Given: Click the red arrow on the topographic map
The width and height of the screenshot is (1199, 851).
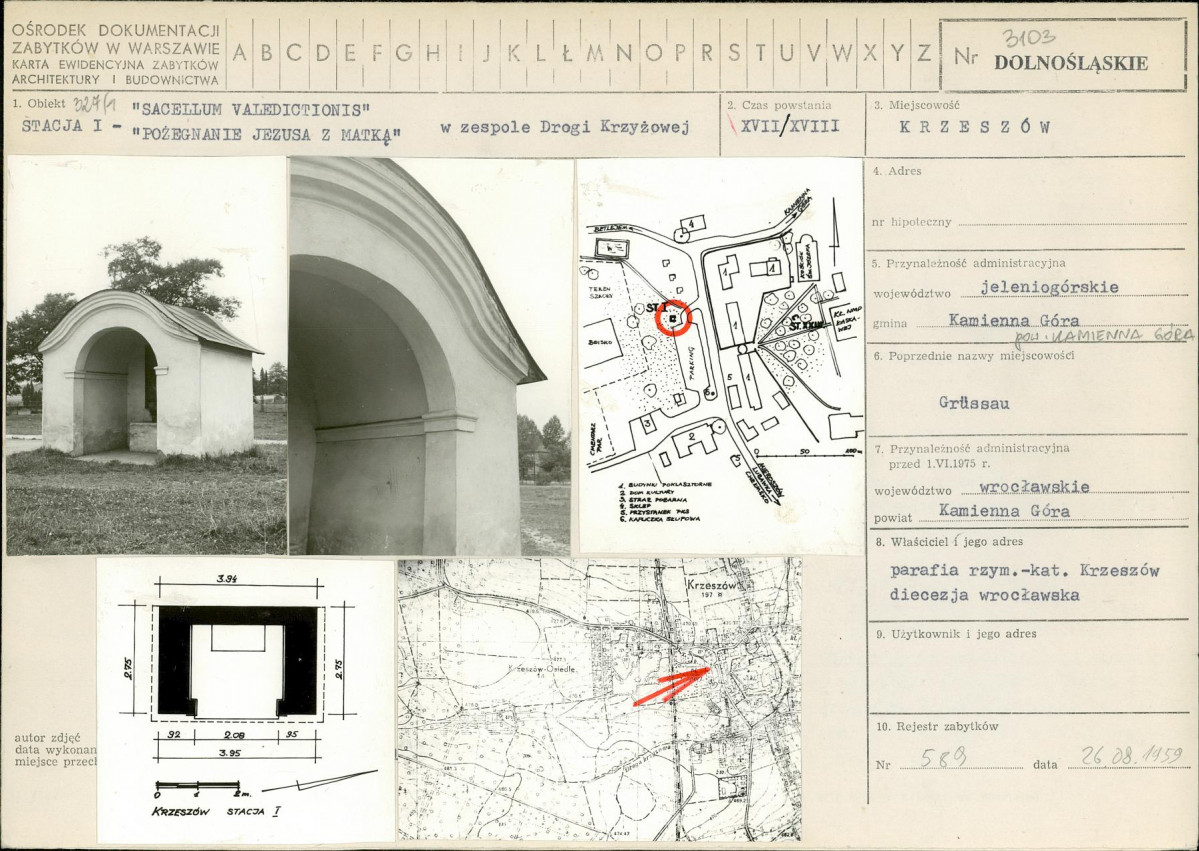Looking at the screenshot, I should pyautogui.click(x=672, y=684).
